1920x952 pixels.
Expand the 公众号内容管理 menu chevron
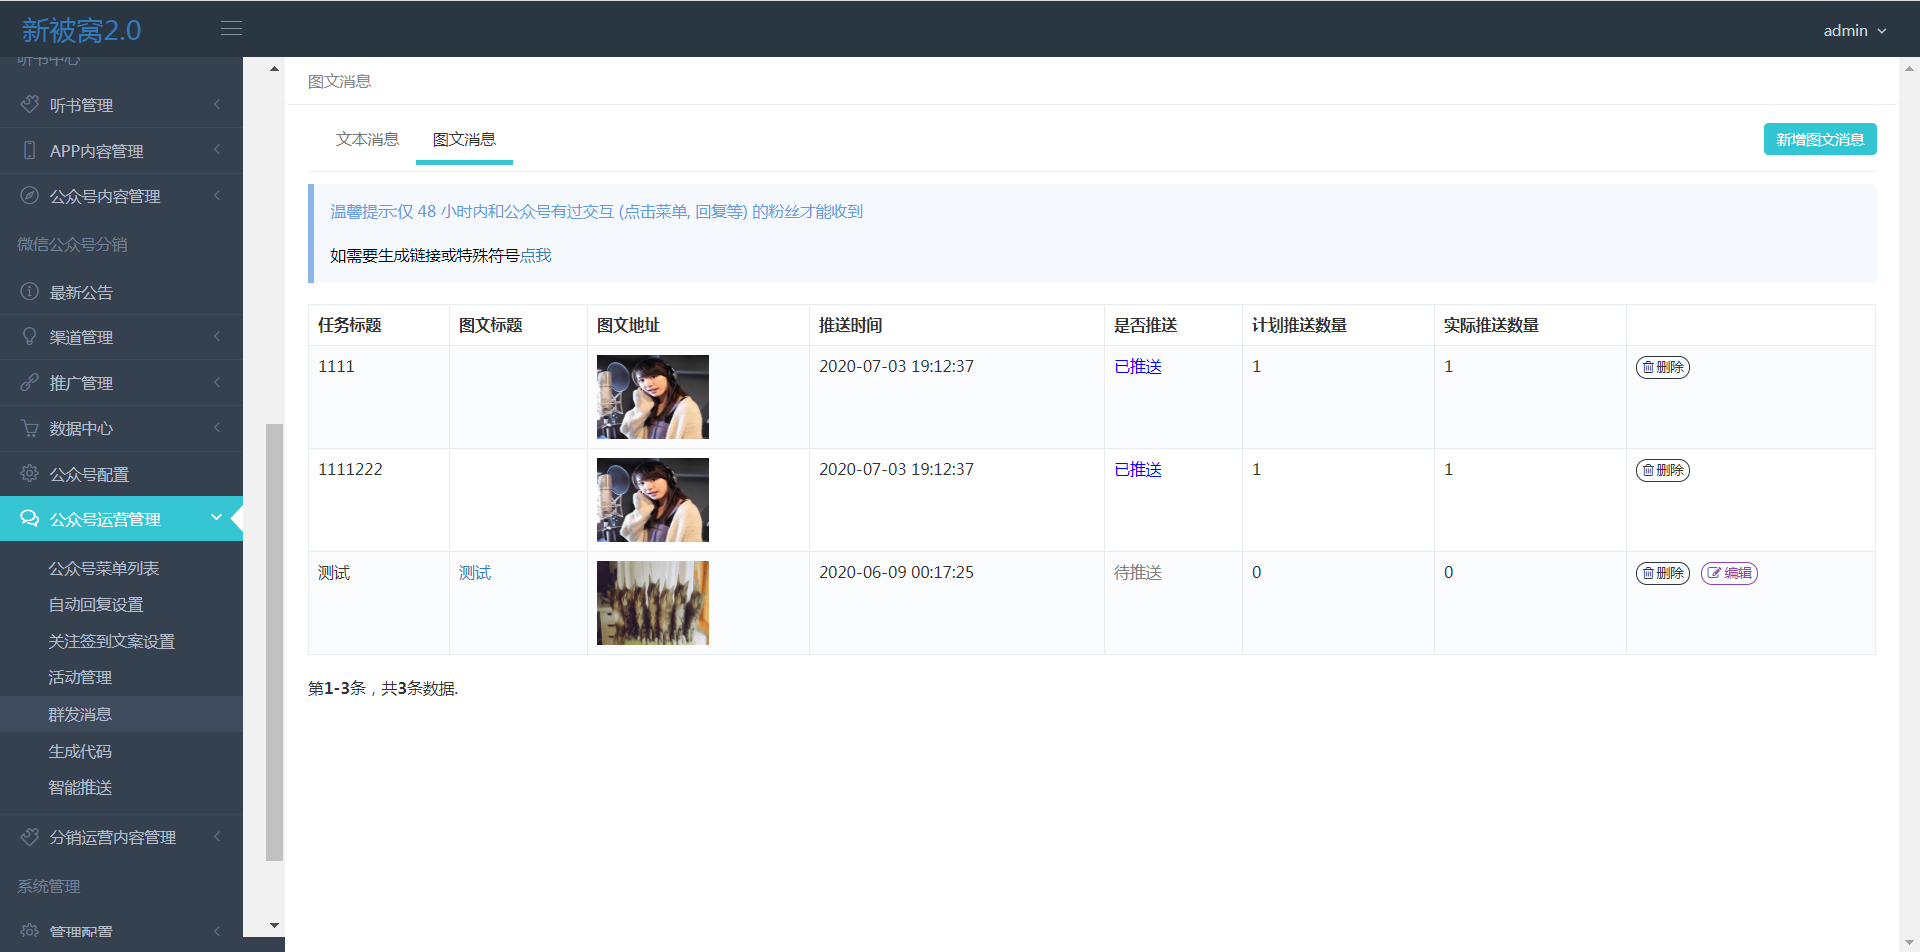click(217, 195)
